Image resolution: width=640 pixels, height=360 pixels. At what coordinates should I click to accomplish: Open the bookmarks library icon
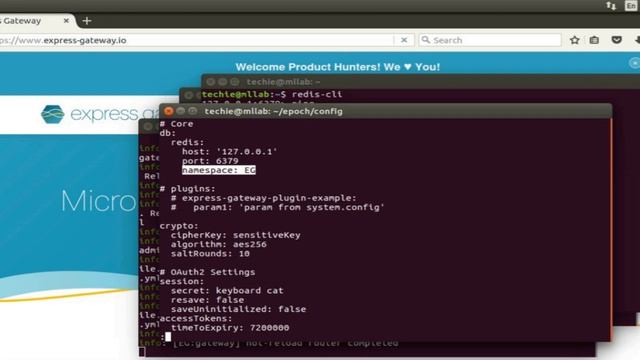click(x=594, y=40)
